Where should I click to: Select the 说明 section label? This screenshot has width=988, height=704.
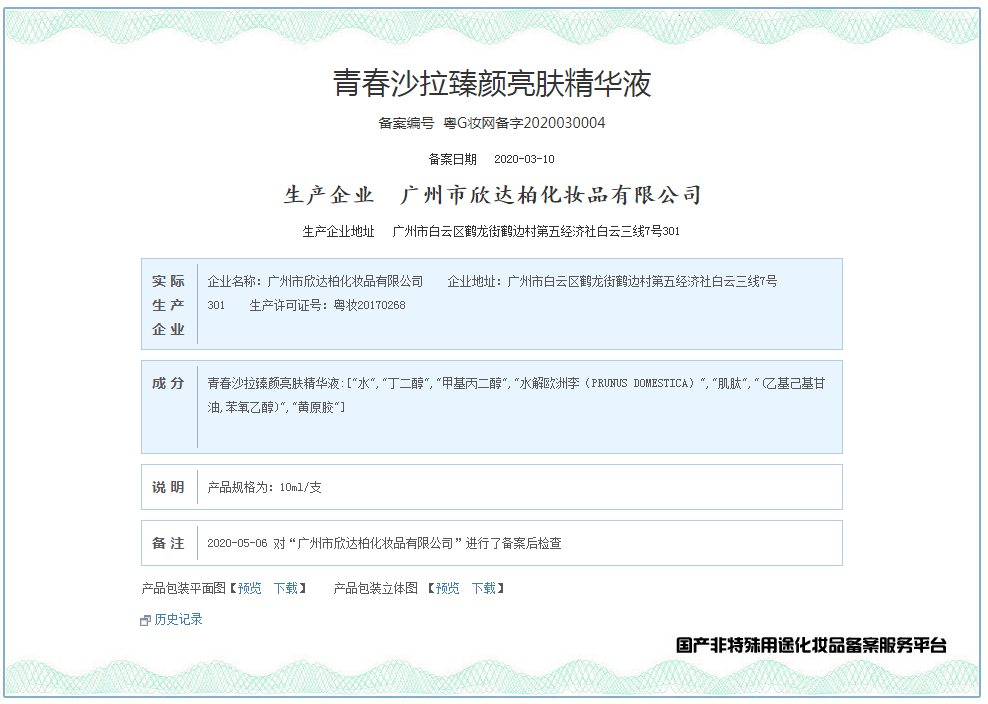tap(169, 488)
